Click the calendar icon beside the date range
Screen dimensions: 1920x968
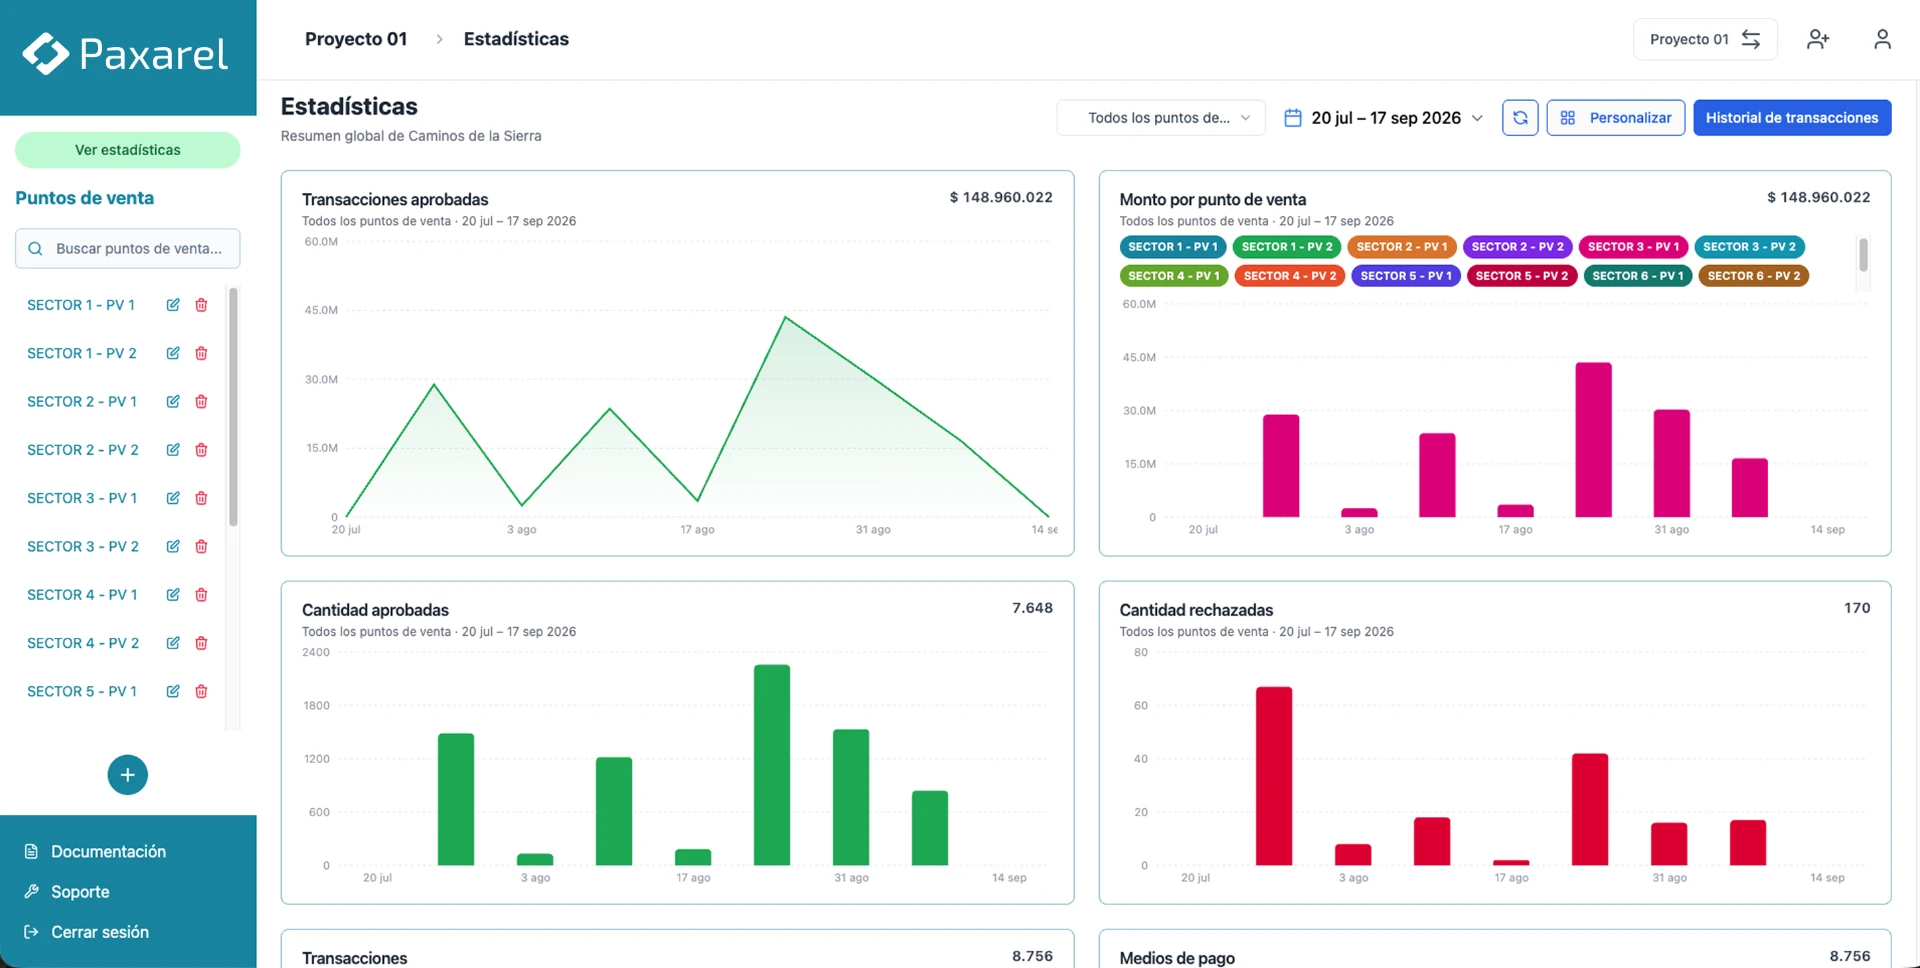tap(1293, 118)
